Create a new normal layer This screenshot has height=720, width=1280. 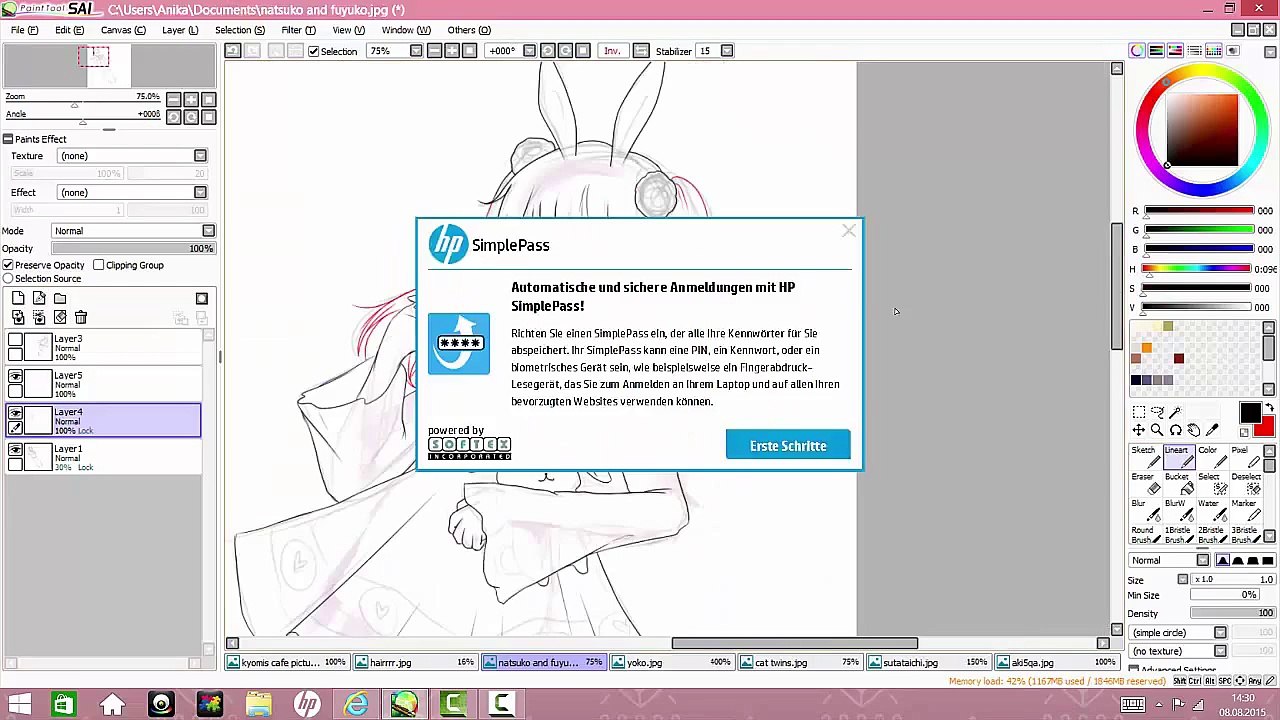[18, 298]
